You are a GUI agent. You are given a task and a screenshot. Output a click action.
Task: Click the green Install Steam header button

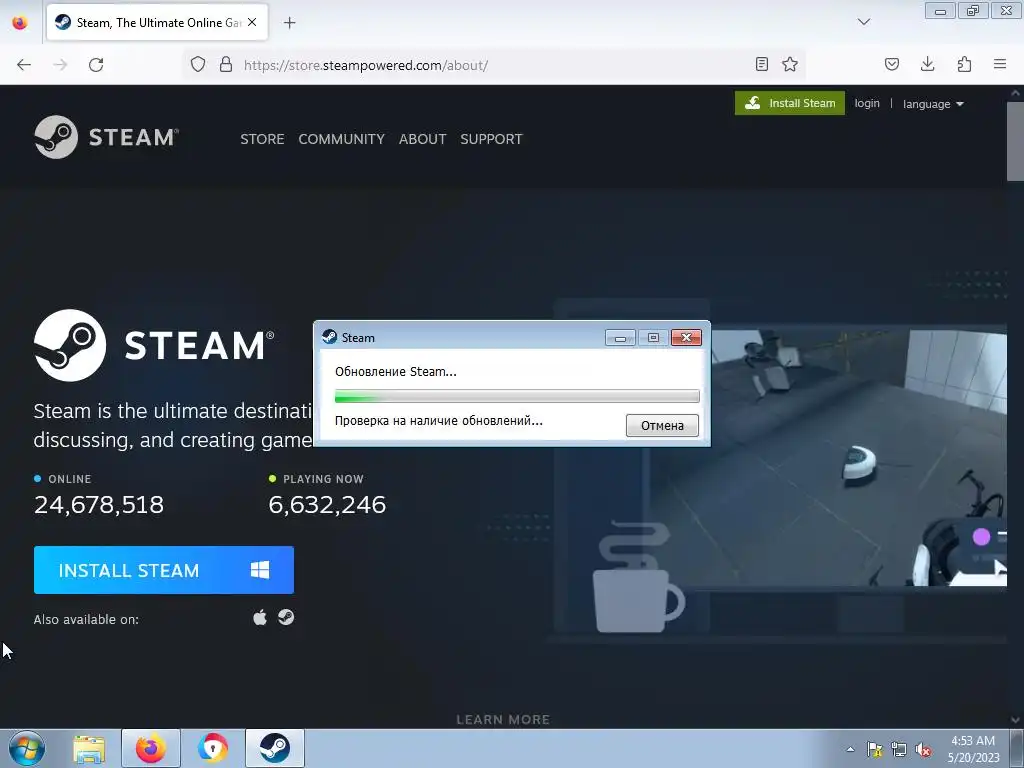(x=790, y=103)
